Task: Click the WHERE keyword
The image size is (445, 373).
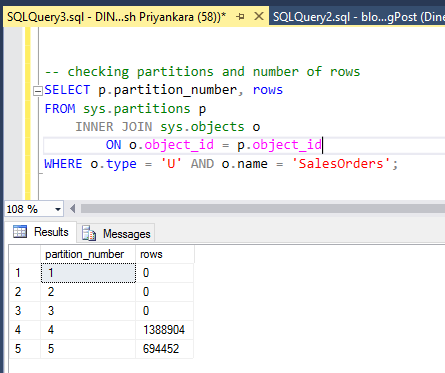Action: point(63,164)
